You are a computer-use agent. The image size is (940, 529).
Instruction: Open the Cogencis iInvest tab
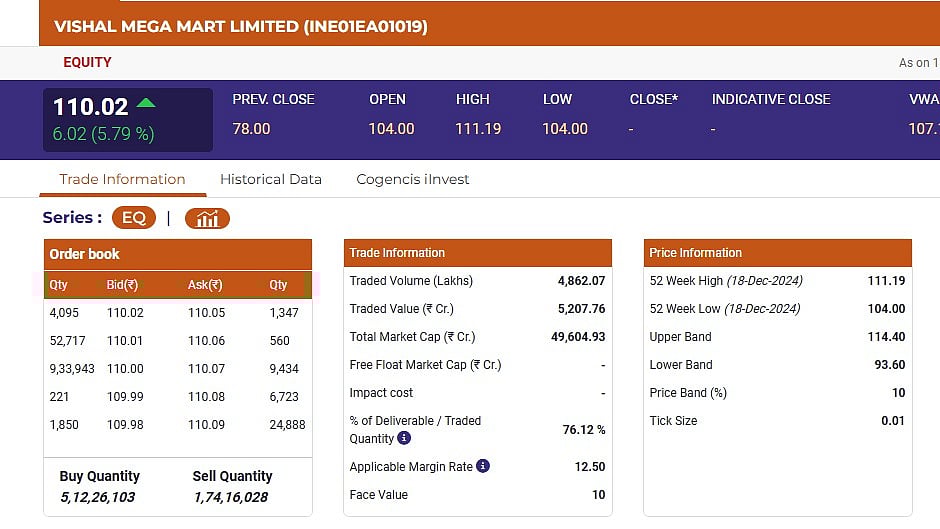point(412,179)
